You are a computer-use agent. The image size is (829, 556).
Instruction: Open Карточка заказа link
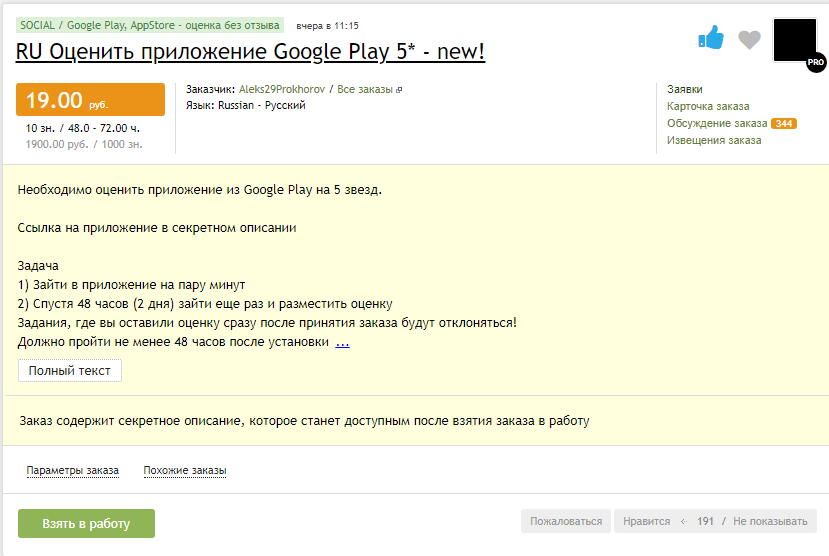tap(708, 106)
